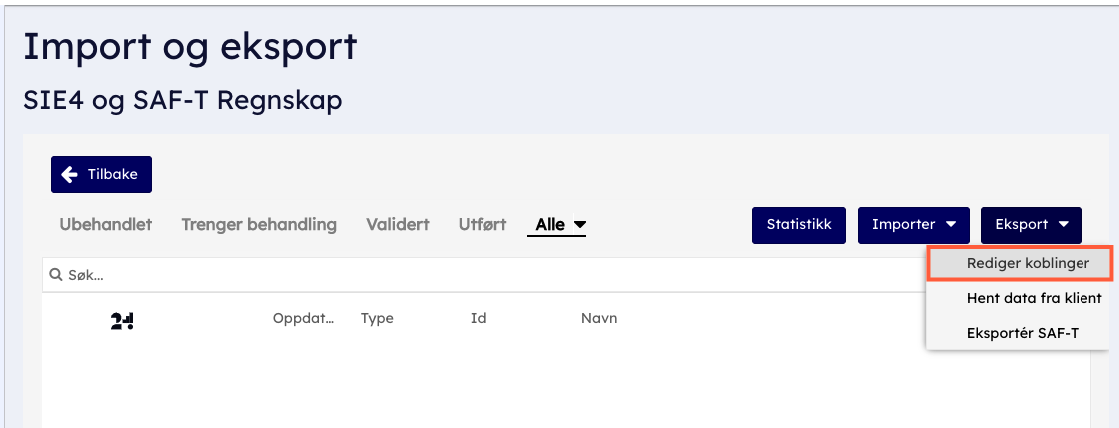Viewport: 1119px width, 428px height.
Task: Switch to the Ubehandlet tab
Action: pos(105,225)
